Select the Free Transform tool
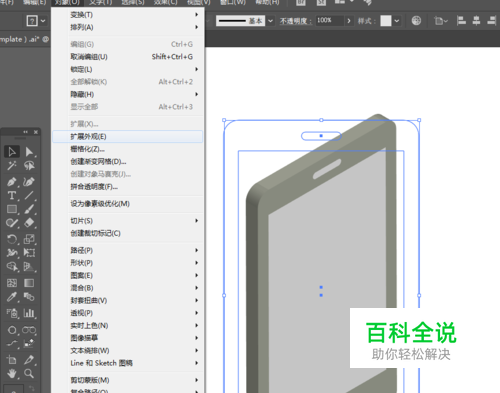The height and width of the screenshot is (393, 500). click(29, 253)
